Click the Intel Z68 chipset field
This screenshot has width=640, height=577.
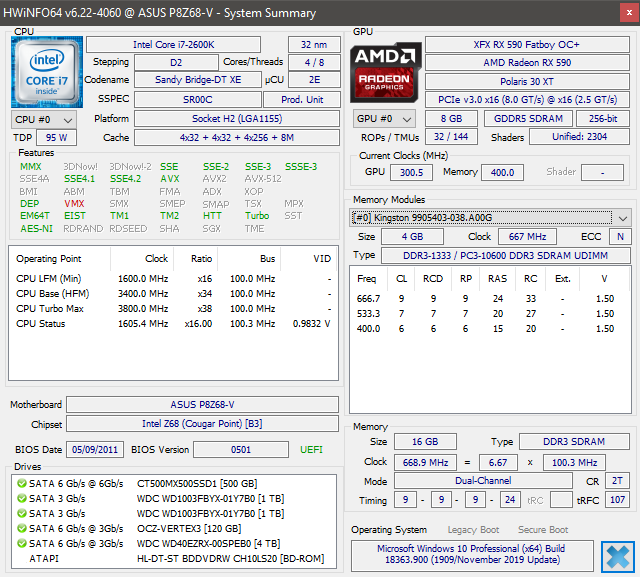pyautogui.click(x=202, y=424)
